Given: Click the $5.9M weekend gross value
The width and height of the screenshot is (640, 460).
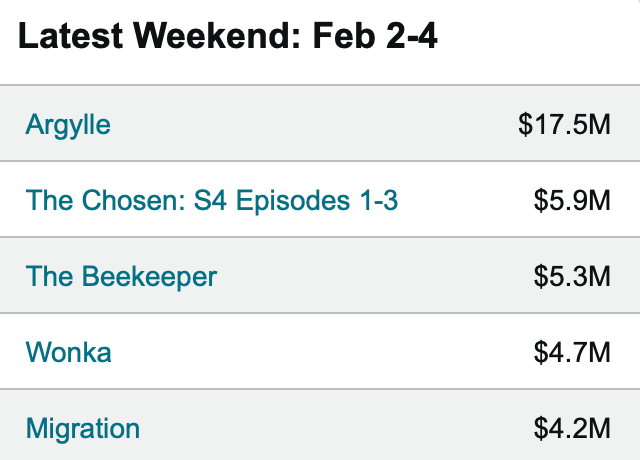Looking at the screenshot, I should click(x=572, y=200).
